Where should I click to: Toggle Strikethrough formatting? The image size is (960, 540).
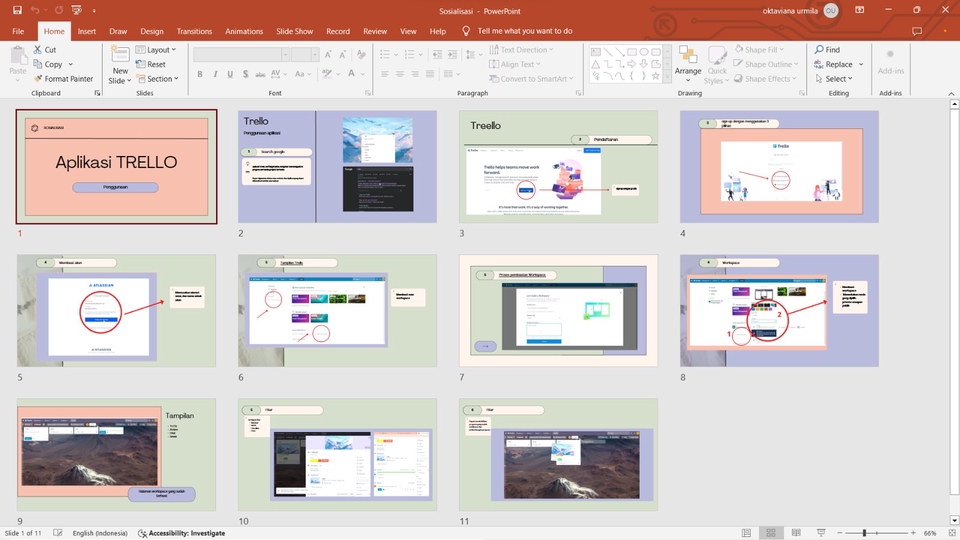pos(260,74)
